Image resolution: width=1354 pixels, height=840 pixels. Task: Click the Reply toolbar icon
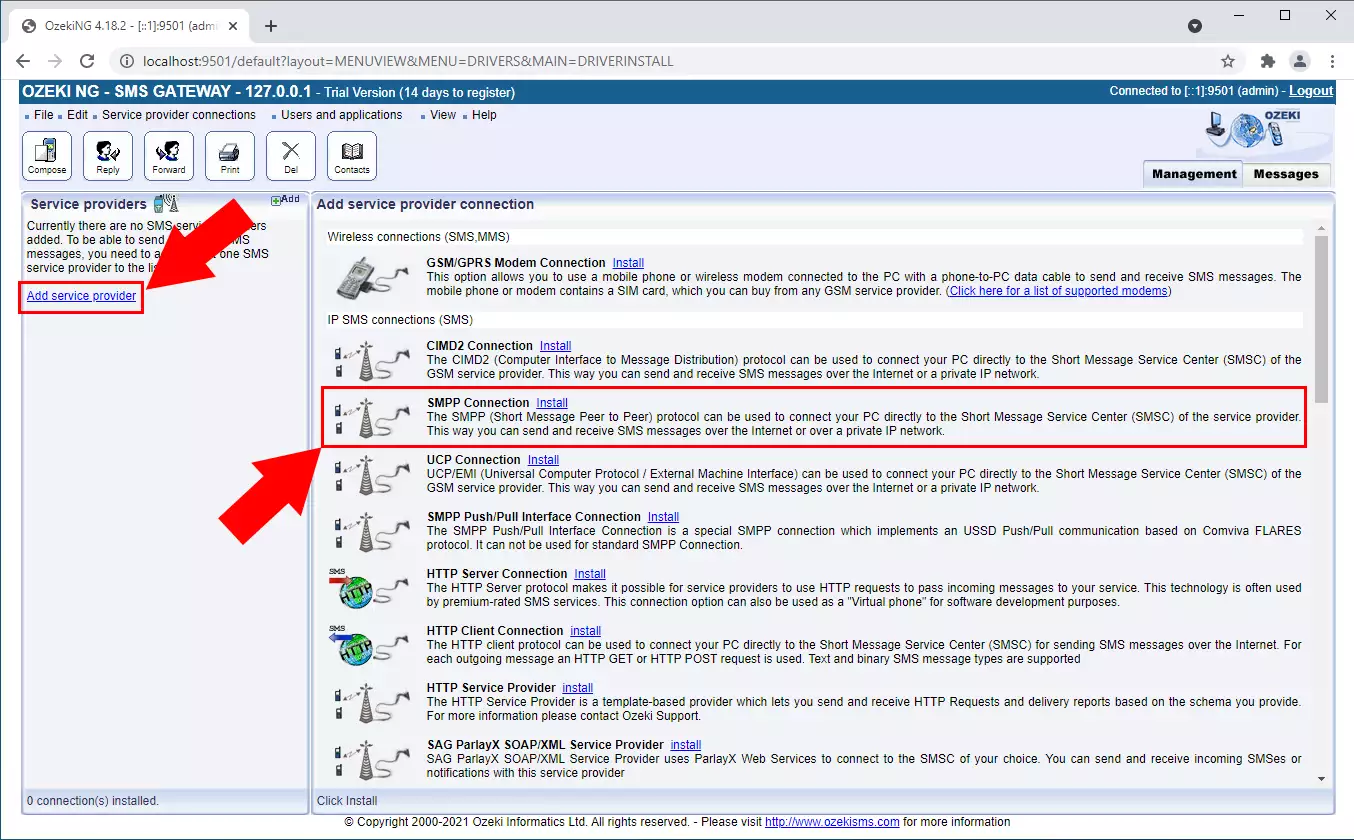(x=108, y=156)
